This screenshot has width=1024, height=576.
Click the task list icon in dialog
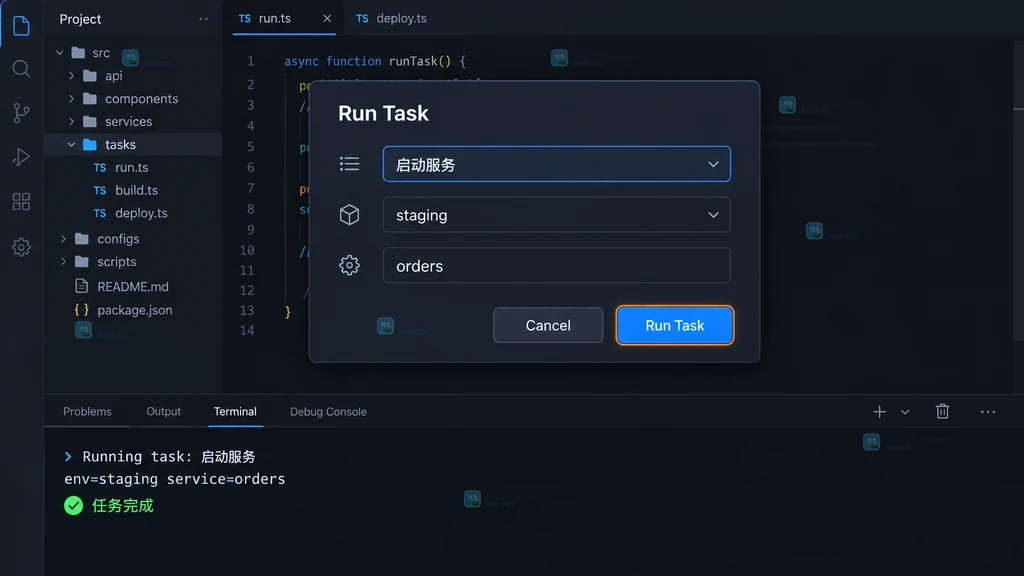pos(349,164)
